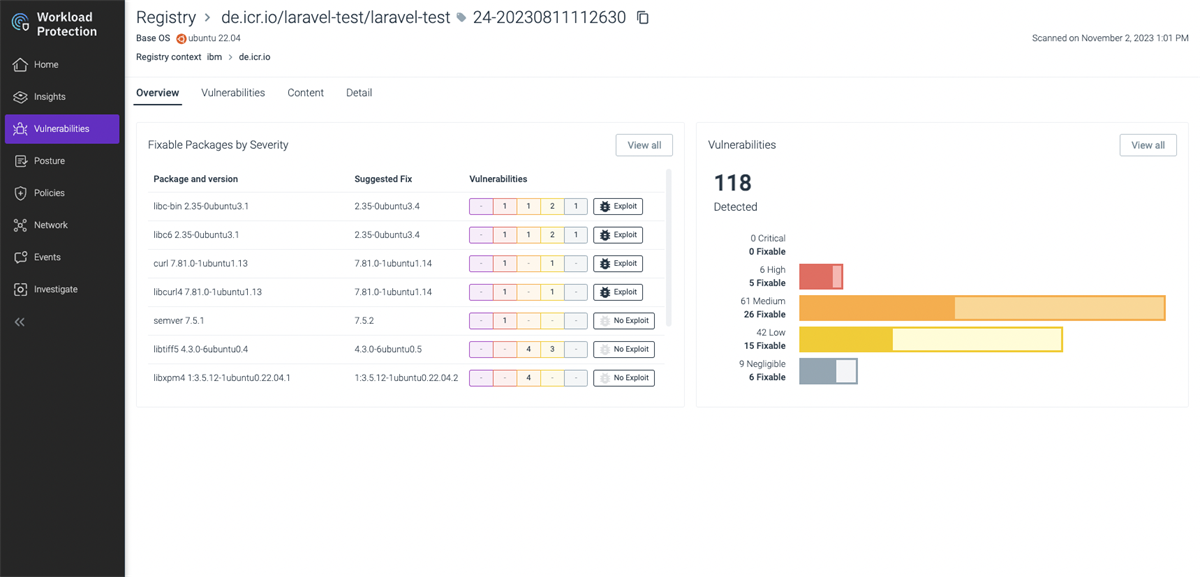This screenshot has height=577, width=1200.
Task: Switch to the Detail tab
Action: (x=358, y=92)
